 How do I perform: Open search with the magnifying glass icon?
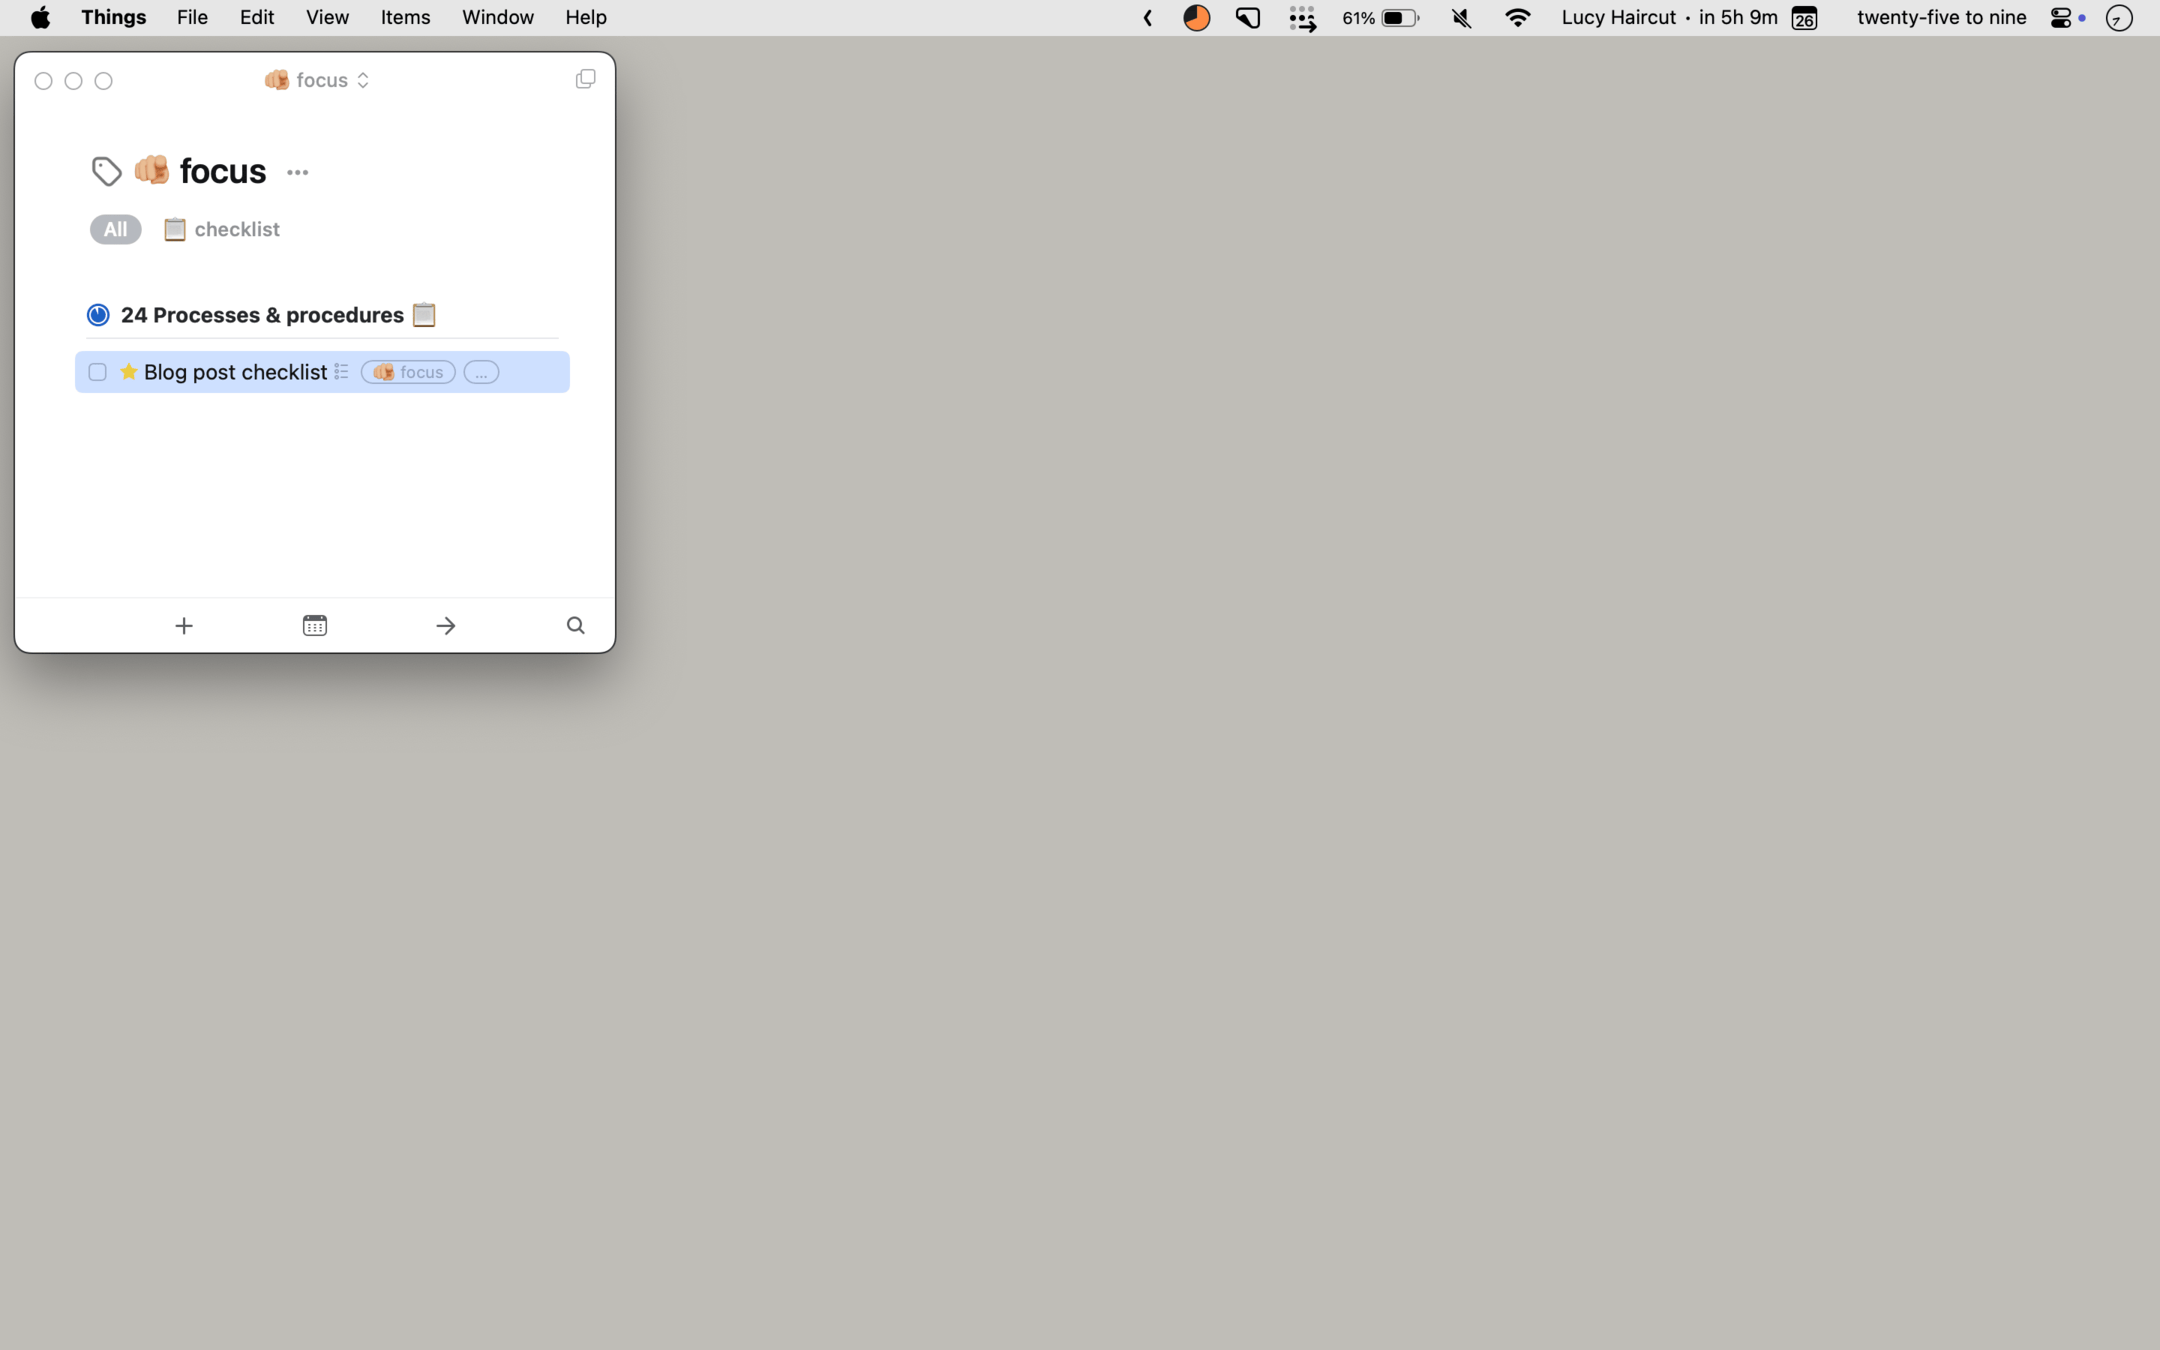(575, 624)
